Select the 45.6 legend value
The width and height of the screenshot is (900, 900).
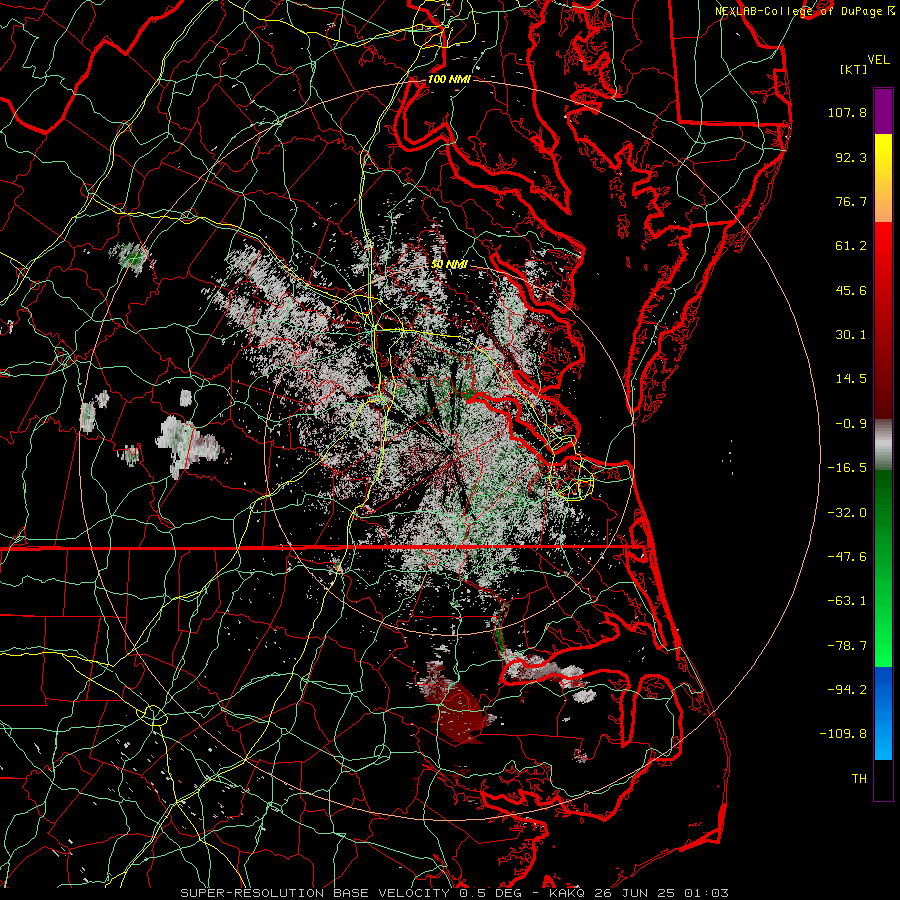point(851,290)
